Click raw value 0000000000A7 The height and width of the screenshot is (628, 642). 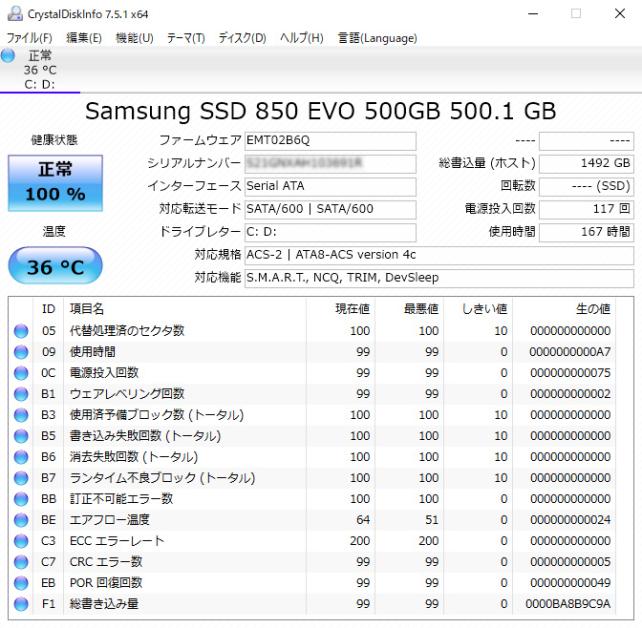570,352
